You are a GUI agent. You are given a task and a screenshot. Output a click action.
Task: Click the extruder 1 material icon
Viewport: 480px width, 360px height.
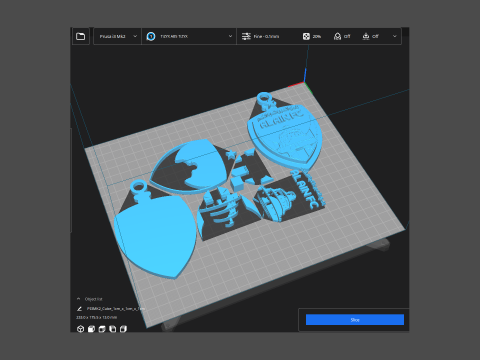click(x=151, y=36)
